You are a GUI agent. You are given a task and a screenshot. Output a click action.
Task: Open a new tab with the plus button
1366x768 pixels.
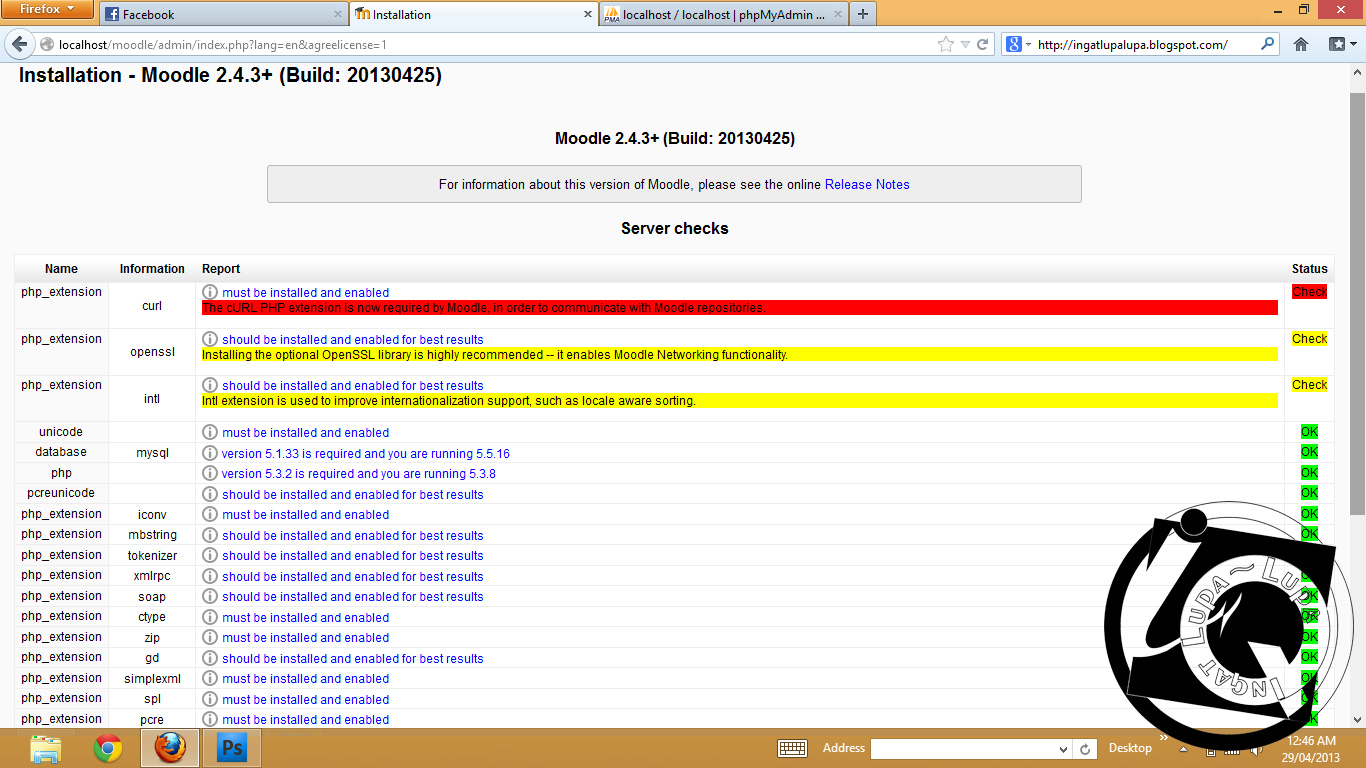click(862, 14)
